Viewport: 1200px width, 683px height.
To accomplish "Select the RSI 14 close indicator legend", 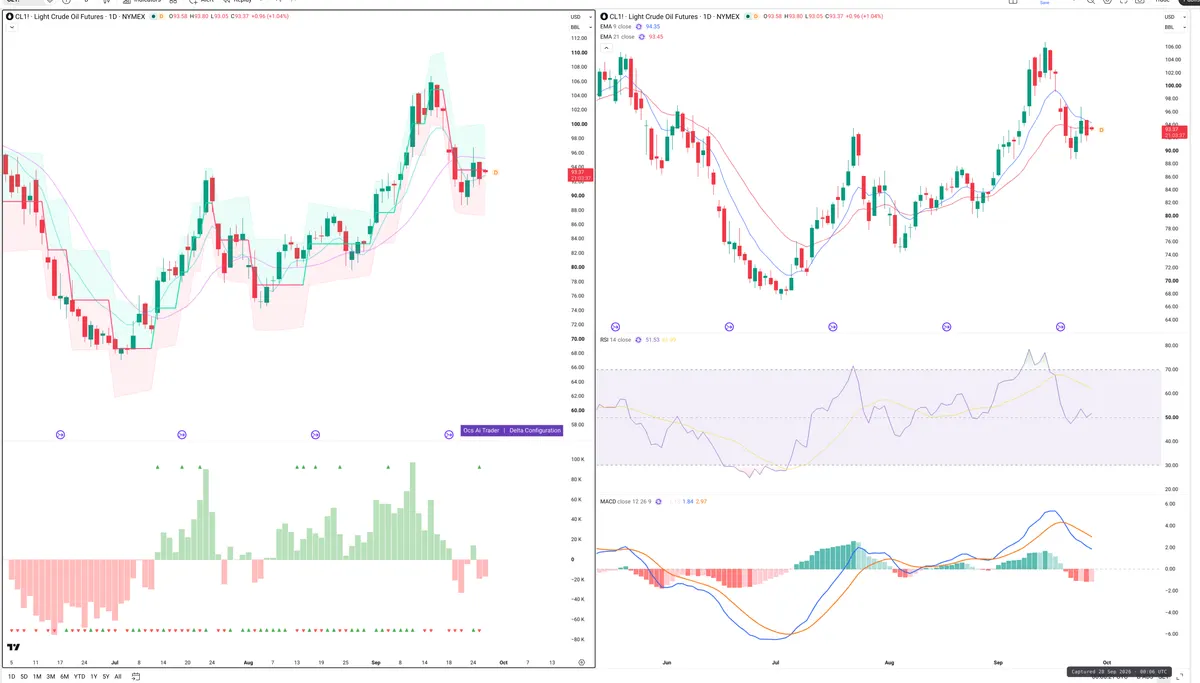I will click(615, 340).
